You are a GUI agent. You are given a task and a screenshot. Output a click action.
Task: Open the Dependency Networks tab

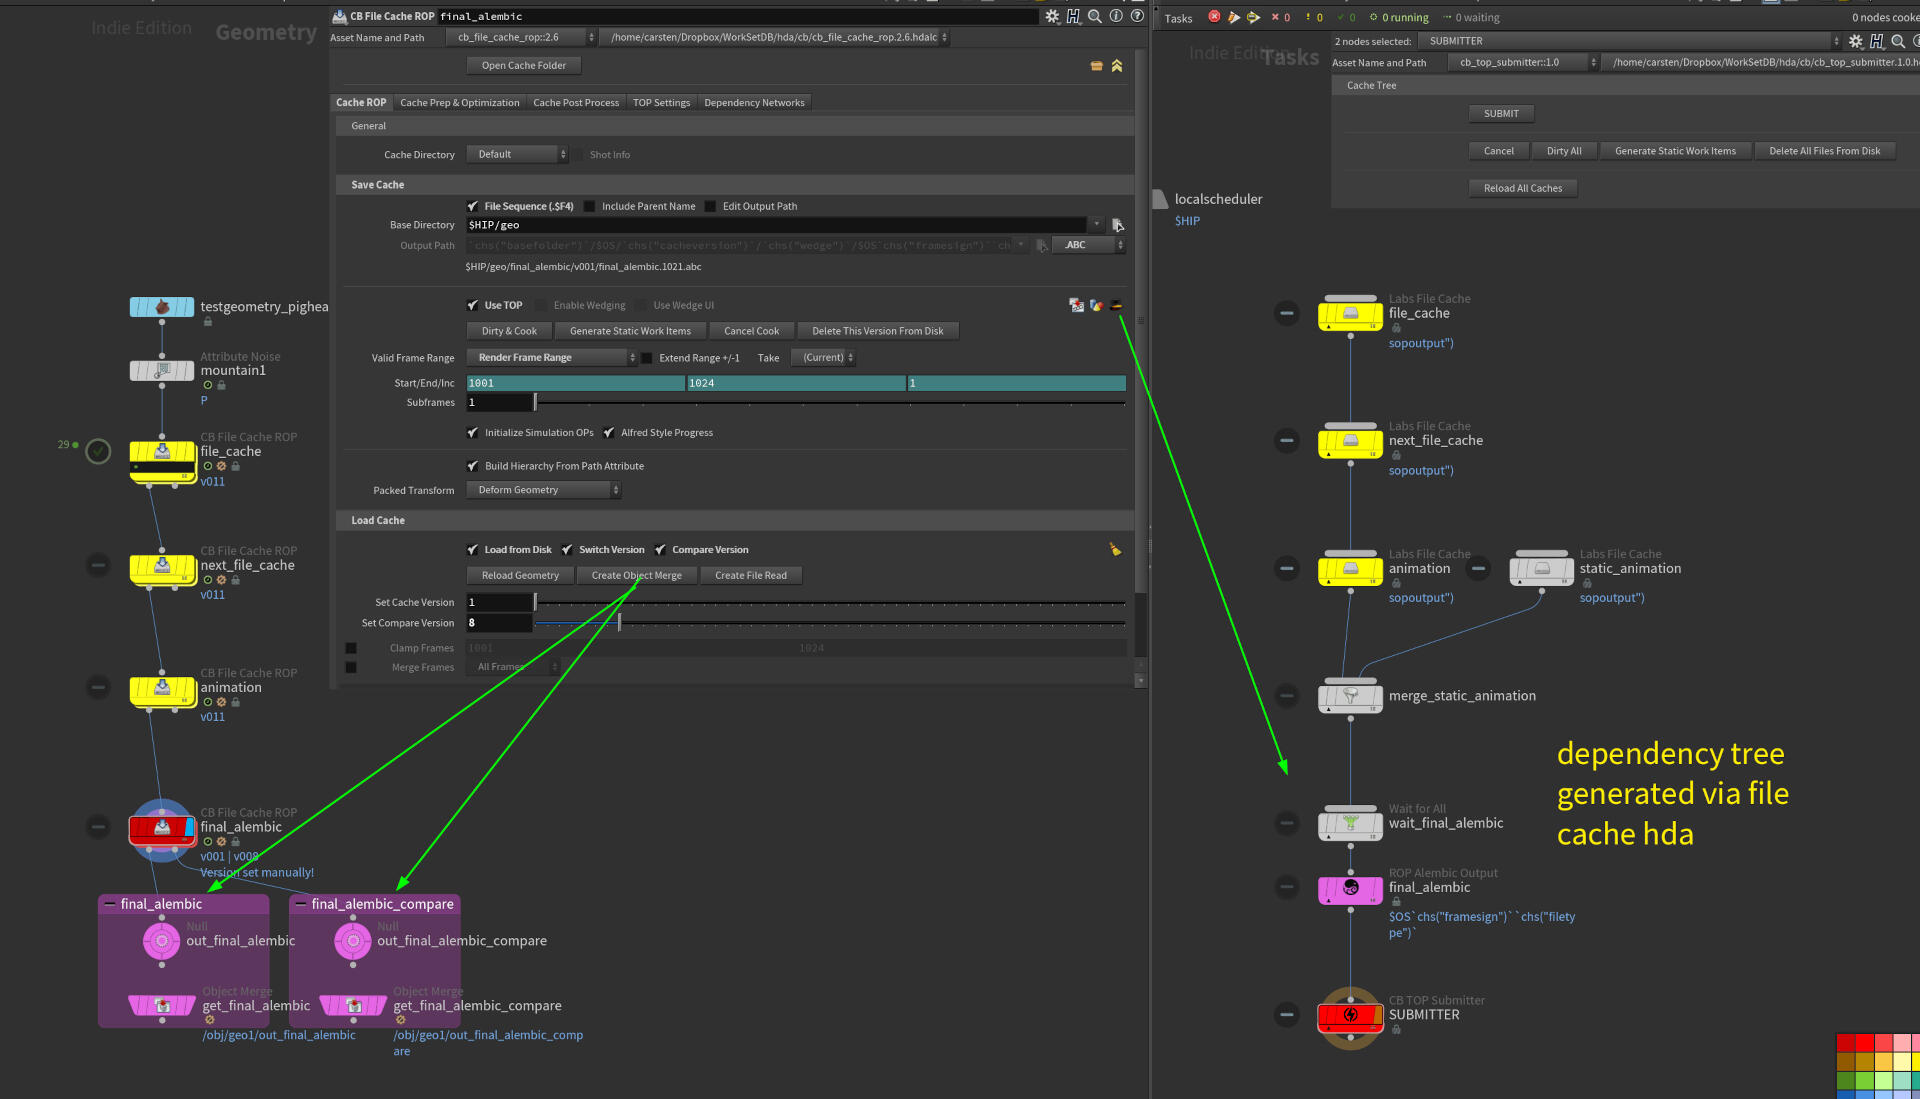tap(754, 103)
